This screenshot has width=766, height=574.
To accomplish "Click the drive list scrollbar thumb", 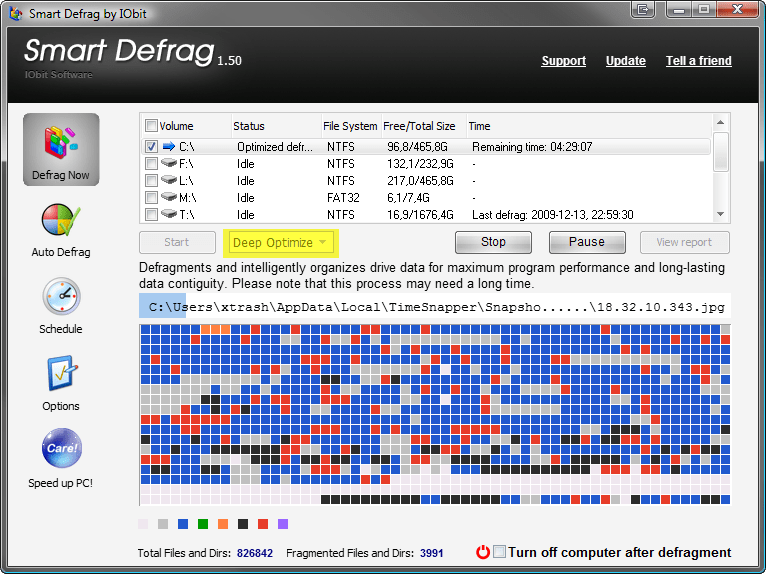I will [721, 151].
